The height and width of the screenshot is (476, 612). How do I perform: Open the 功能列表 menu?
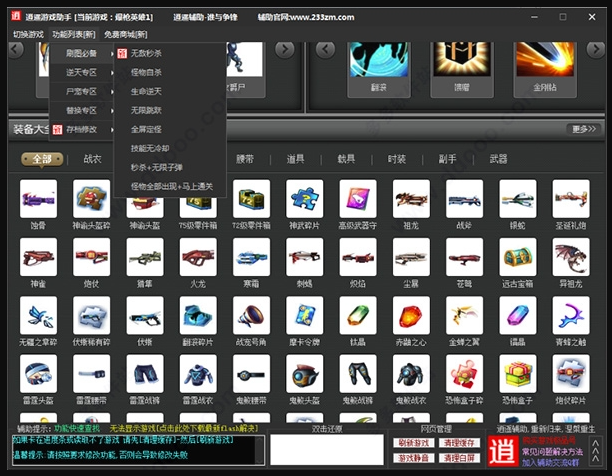pos(71,34)
